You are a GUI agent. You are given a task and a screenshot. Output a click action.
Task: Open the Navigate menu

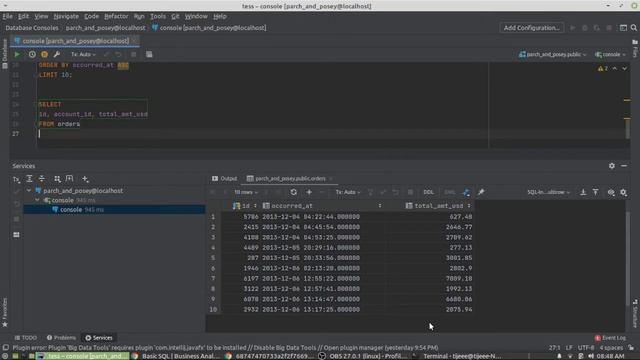coord(66,16)
